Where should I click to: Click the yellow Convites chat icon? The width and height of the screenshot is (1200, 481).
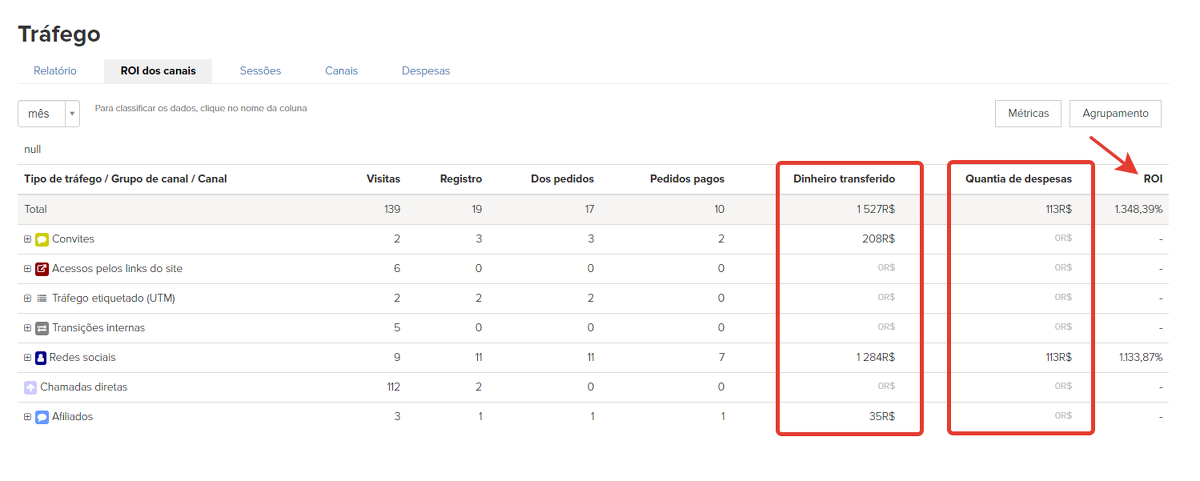tap(42, 240)
